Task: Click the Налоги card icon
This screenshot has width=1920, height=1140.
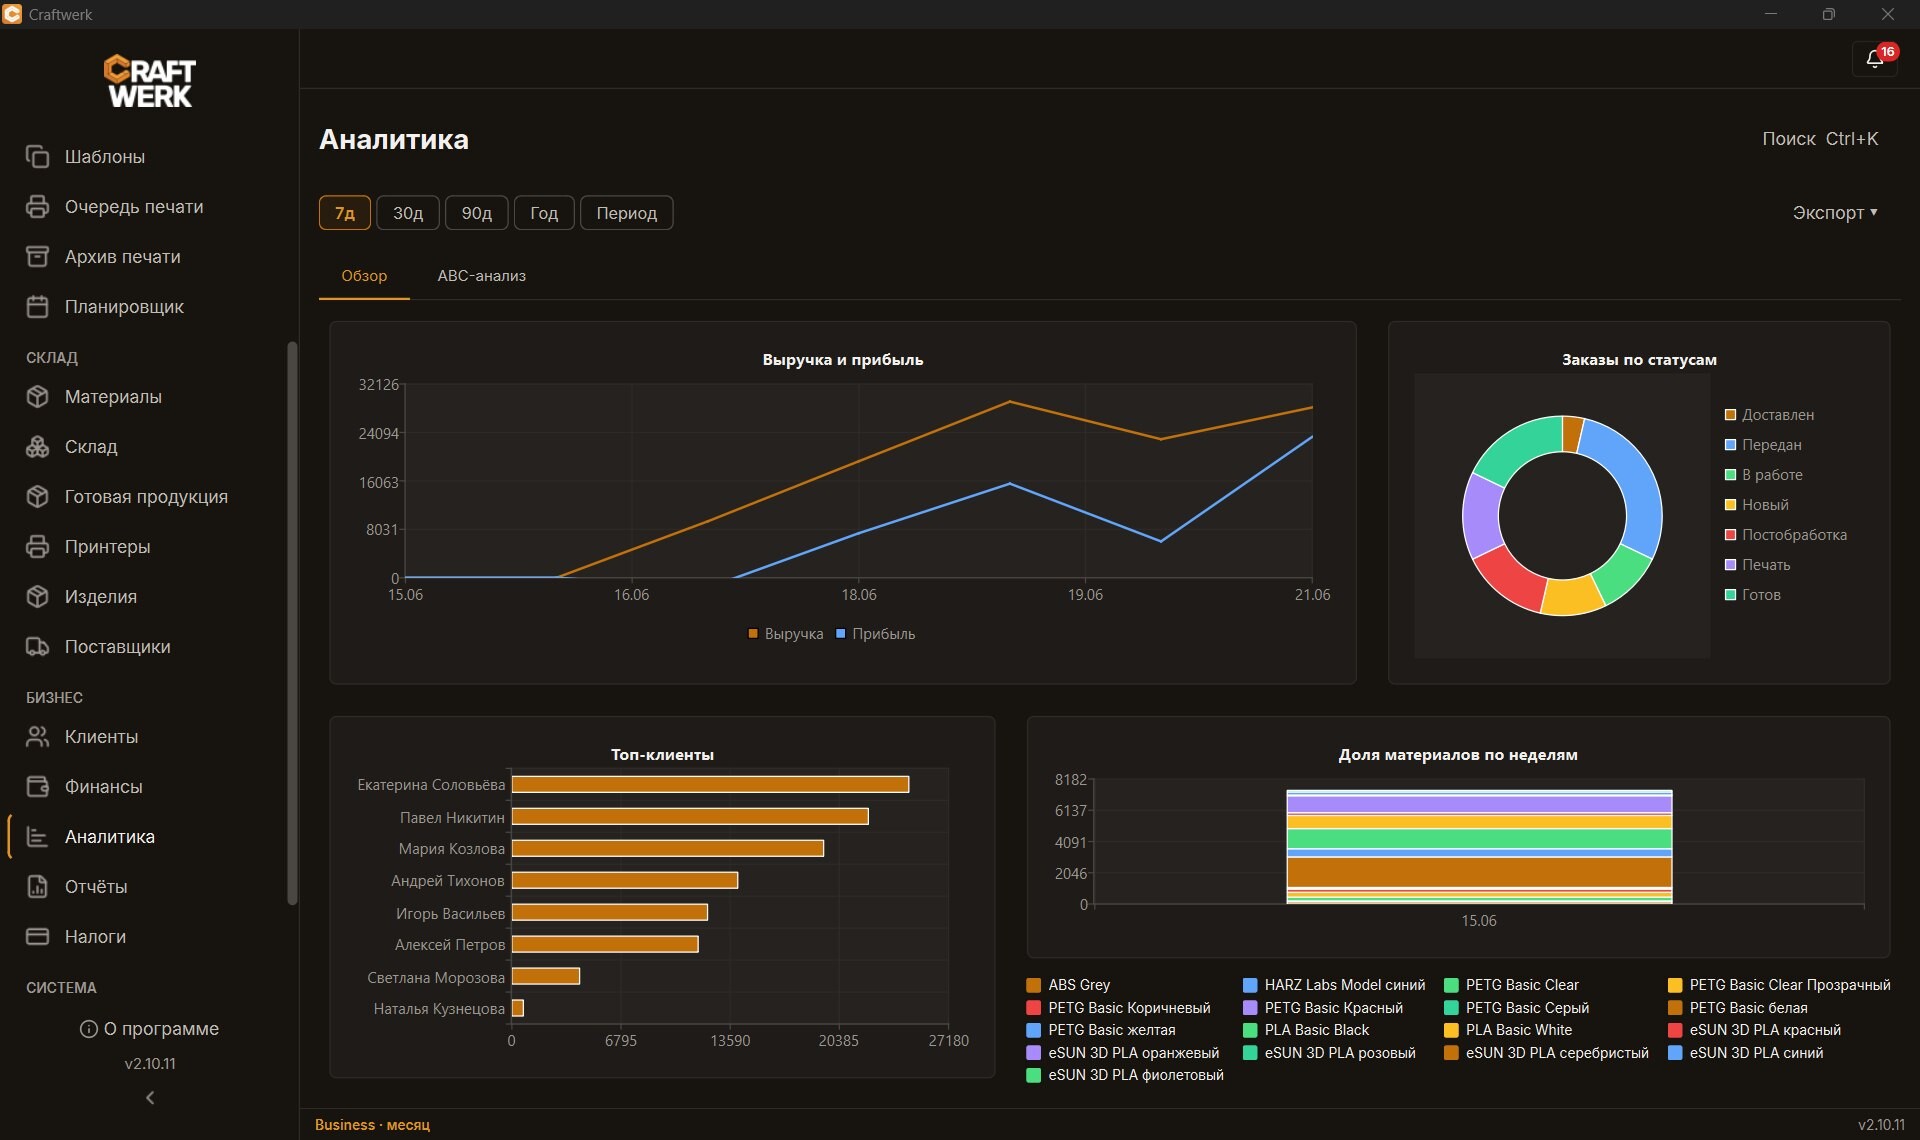Action: pos(37,937)
